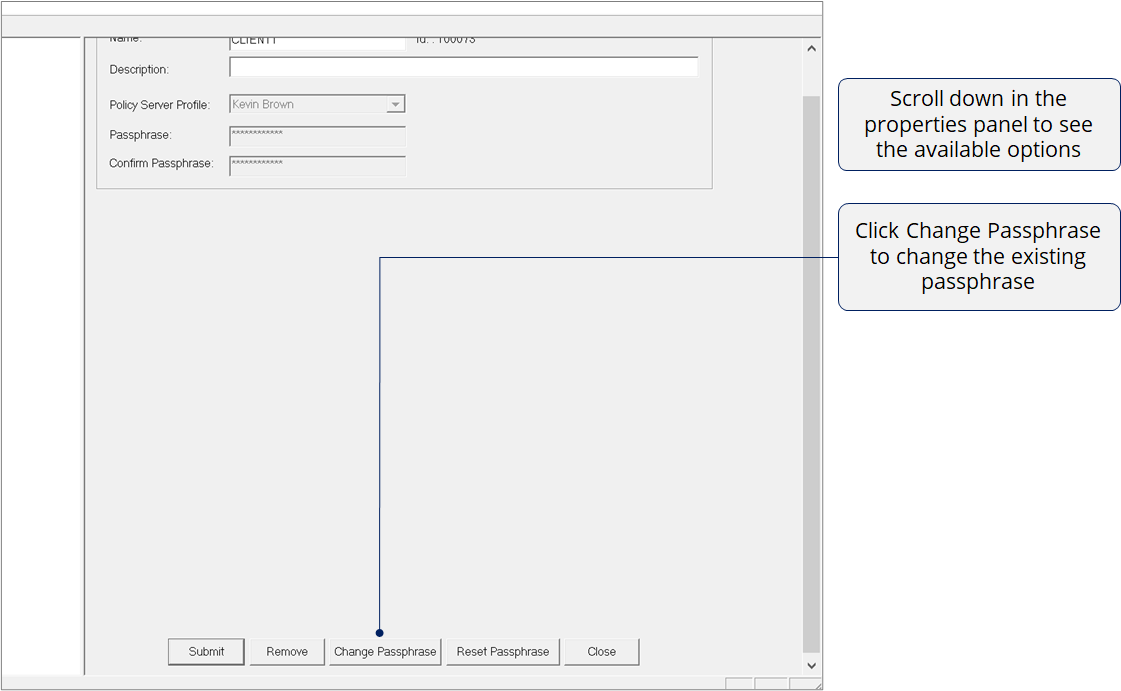Viewport: 1121px width, 691px height.
Task: Click the Policy Server Profile label
Action: 160,105
